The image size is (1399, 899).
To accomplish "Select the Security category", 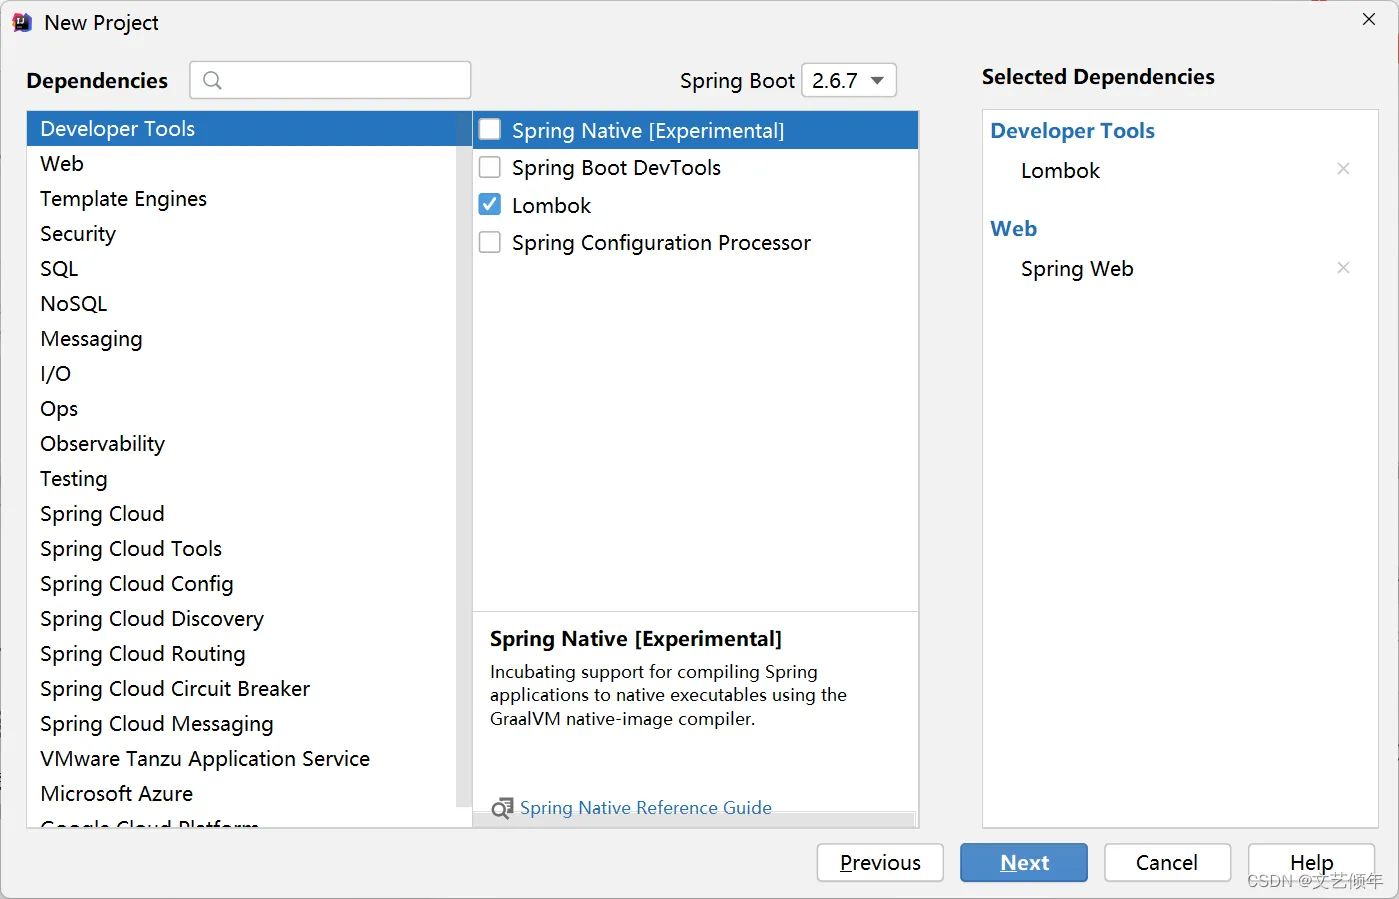I will pos(78,234).
